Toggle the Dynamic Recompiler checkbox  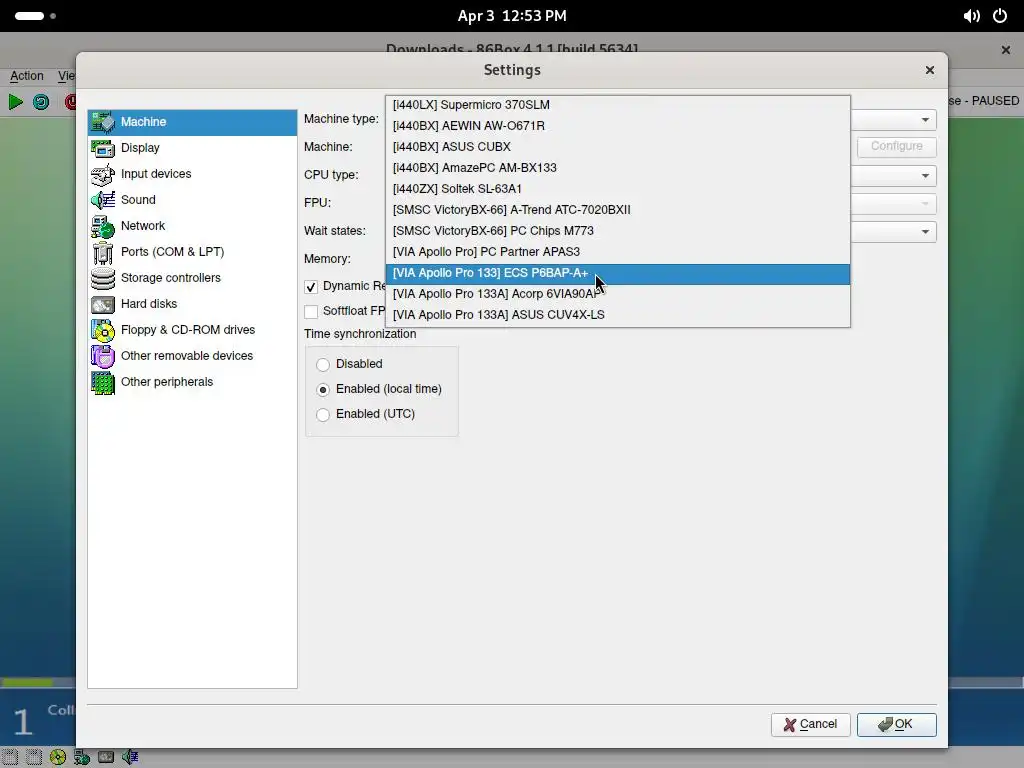click(311, 287)
